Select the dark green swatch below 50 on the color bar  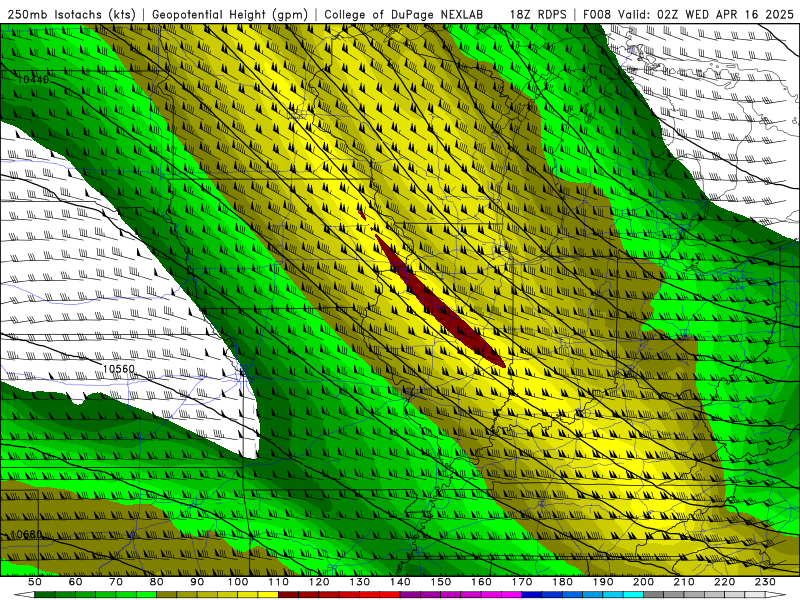45,595
